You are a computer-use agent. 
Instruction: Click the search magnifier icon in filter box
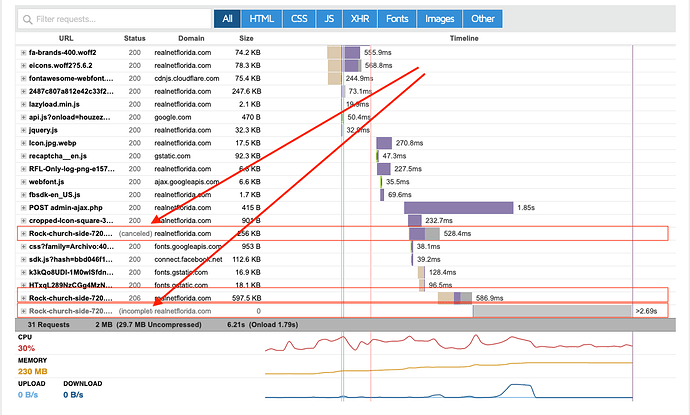(27, 19)
